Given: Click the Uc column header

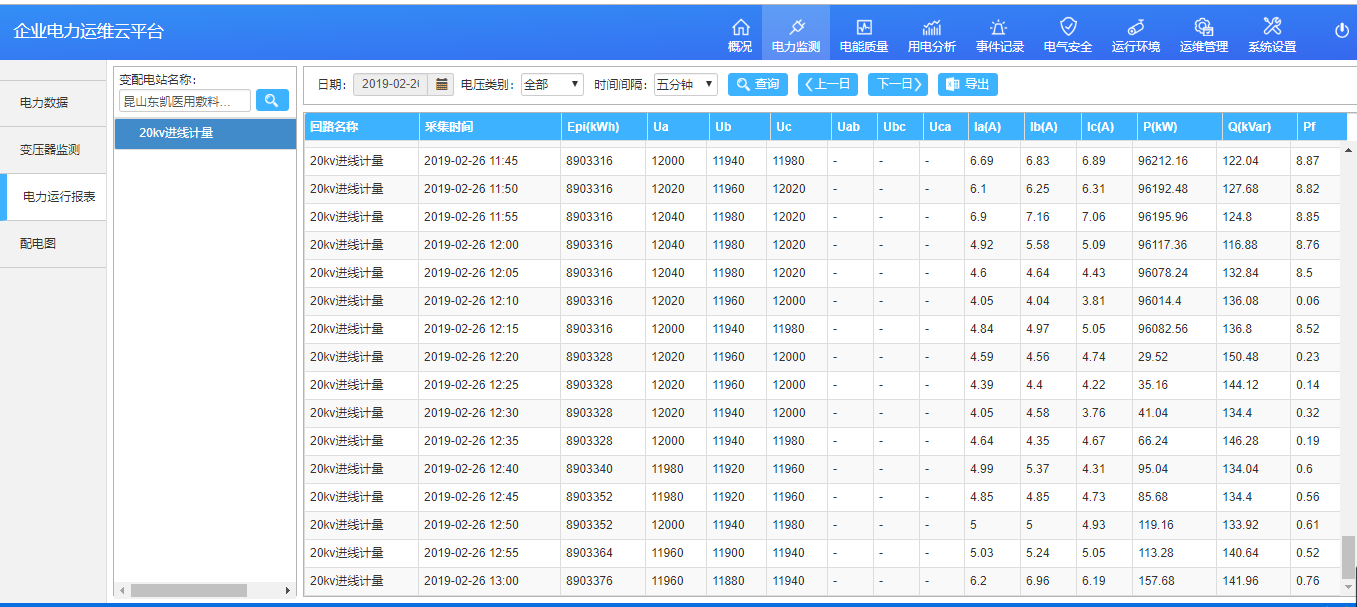Looking at the screenshot, I should 799,127.
